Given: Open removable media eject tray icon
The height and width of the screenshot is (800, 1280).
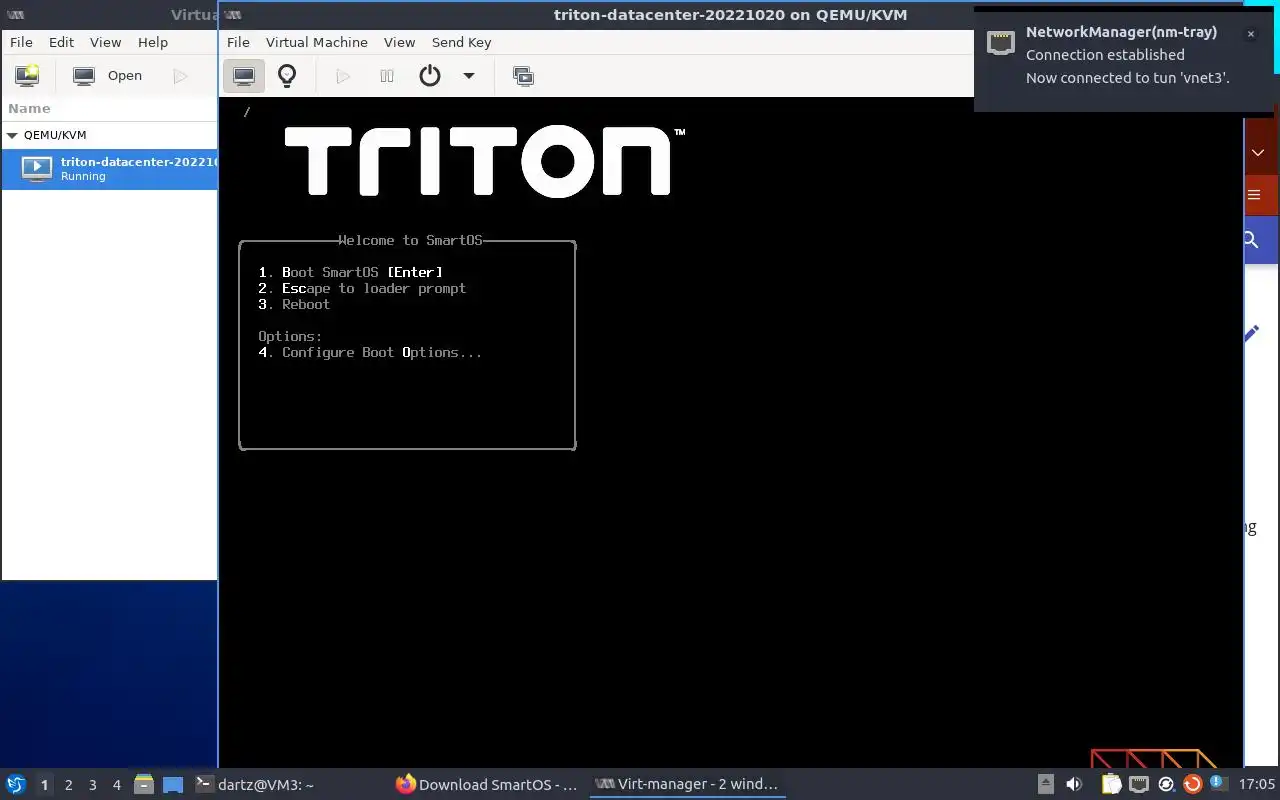Looking at the screenshot, I should pyautogui.click(x=1045, y=784).
